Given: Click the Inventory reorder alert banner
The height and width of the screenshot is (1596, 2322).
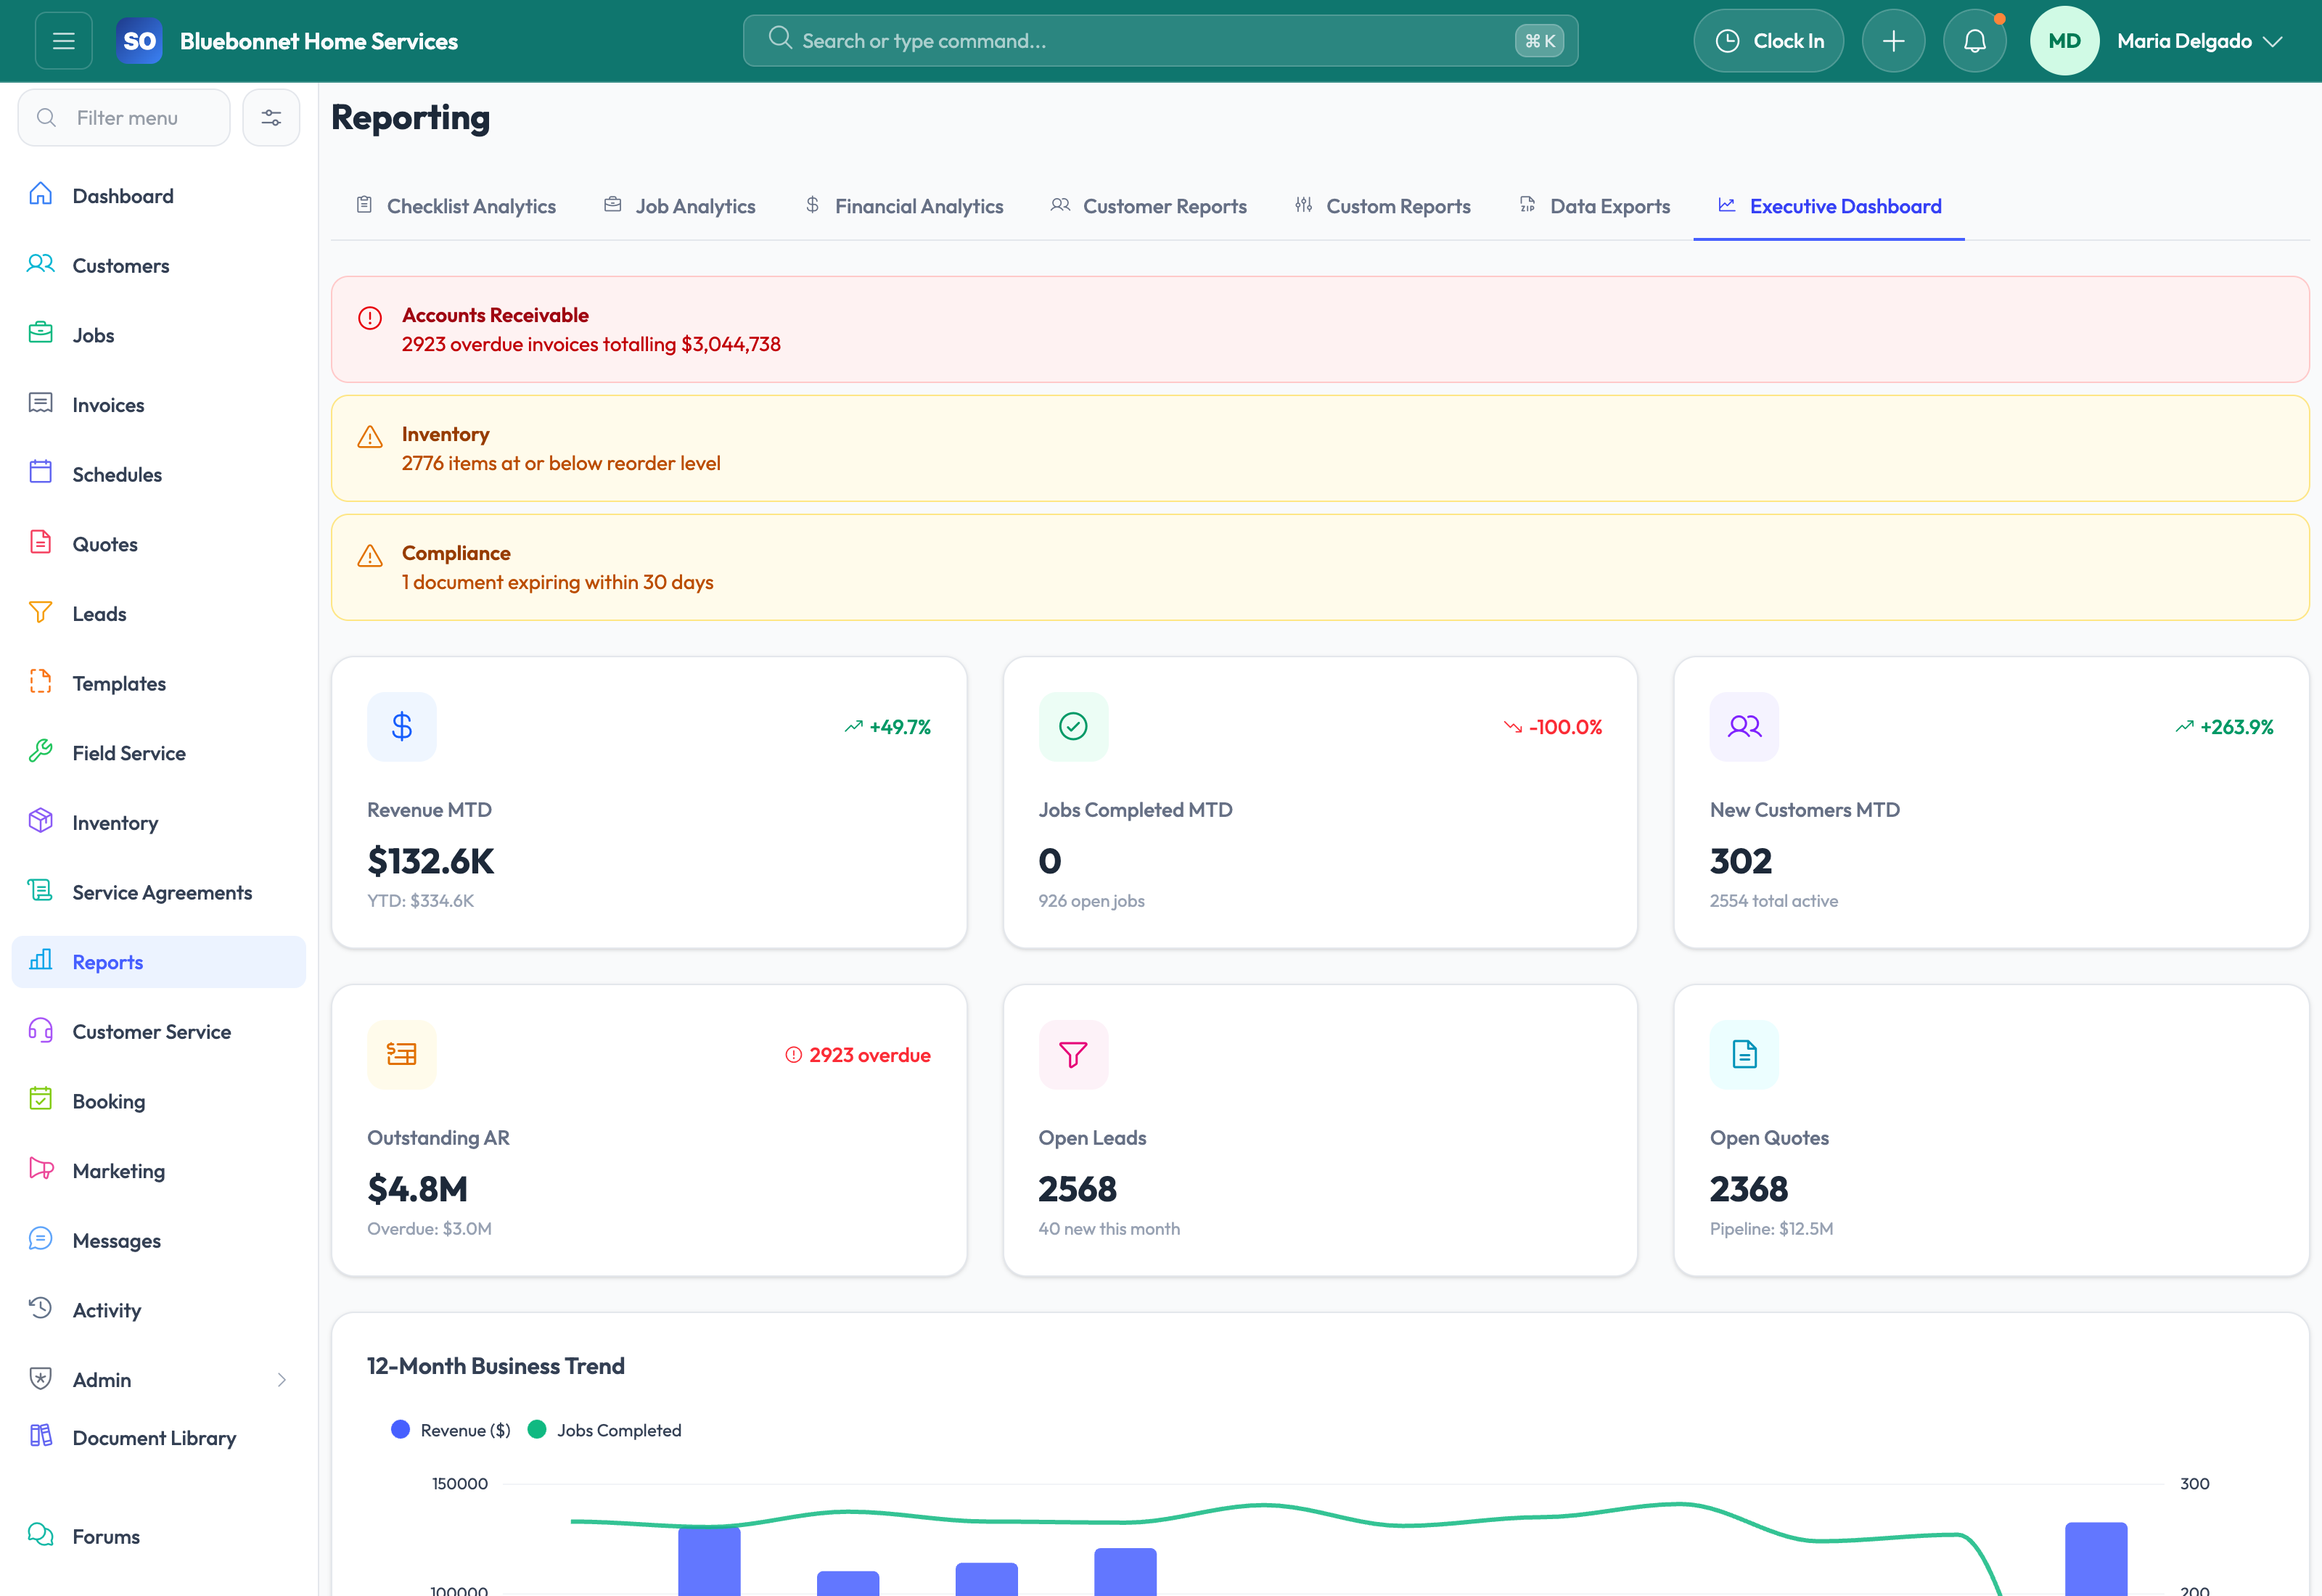Looking at the screenshot, I should point(1320,448).
